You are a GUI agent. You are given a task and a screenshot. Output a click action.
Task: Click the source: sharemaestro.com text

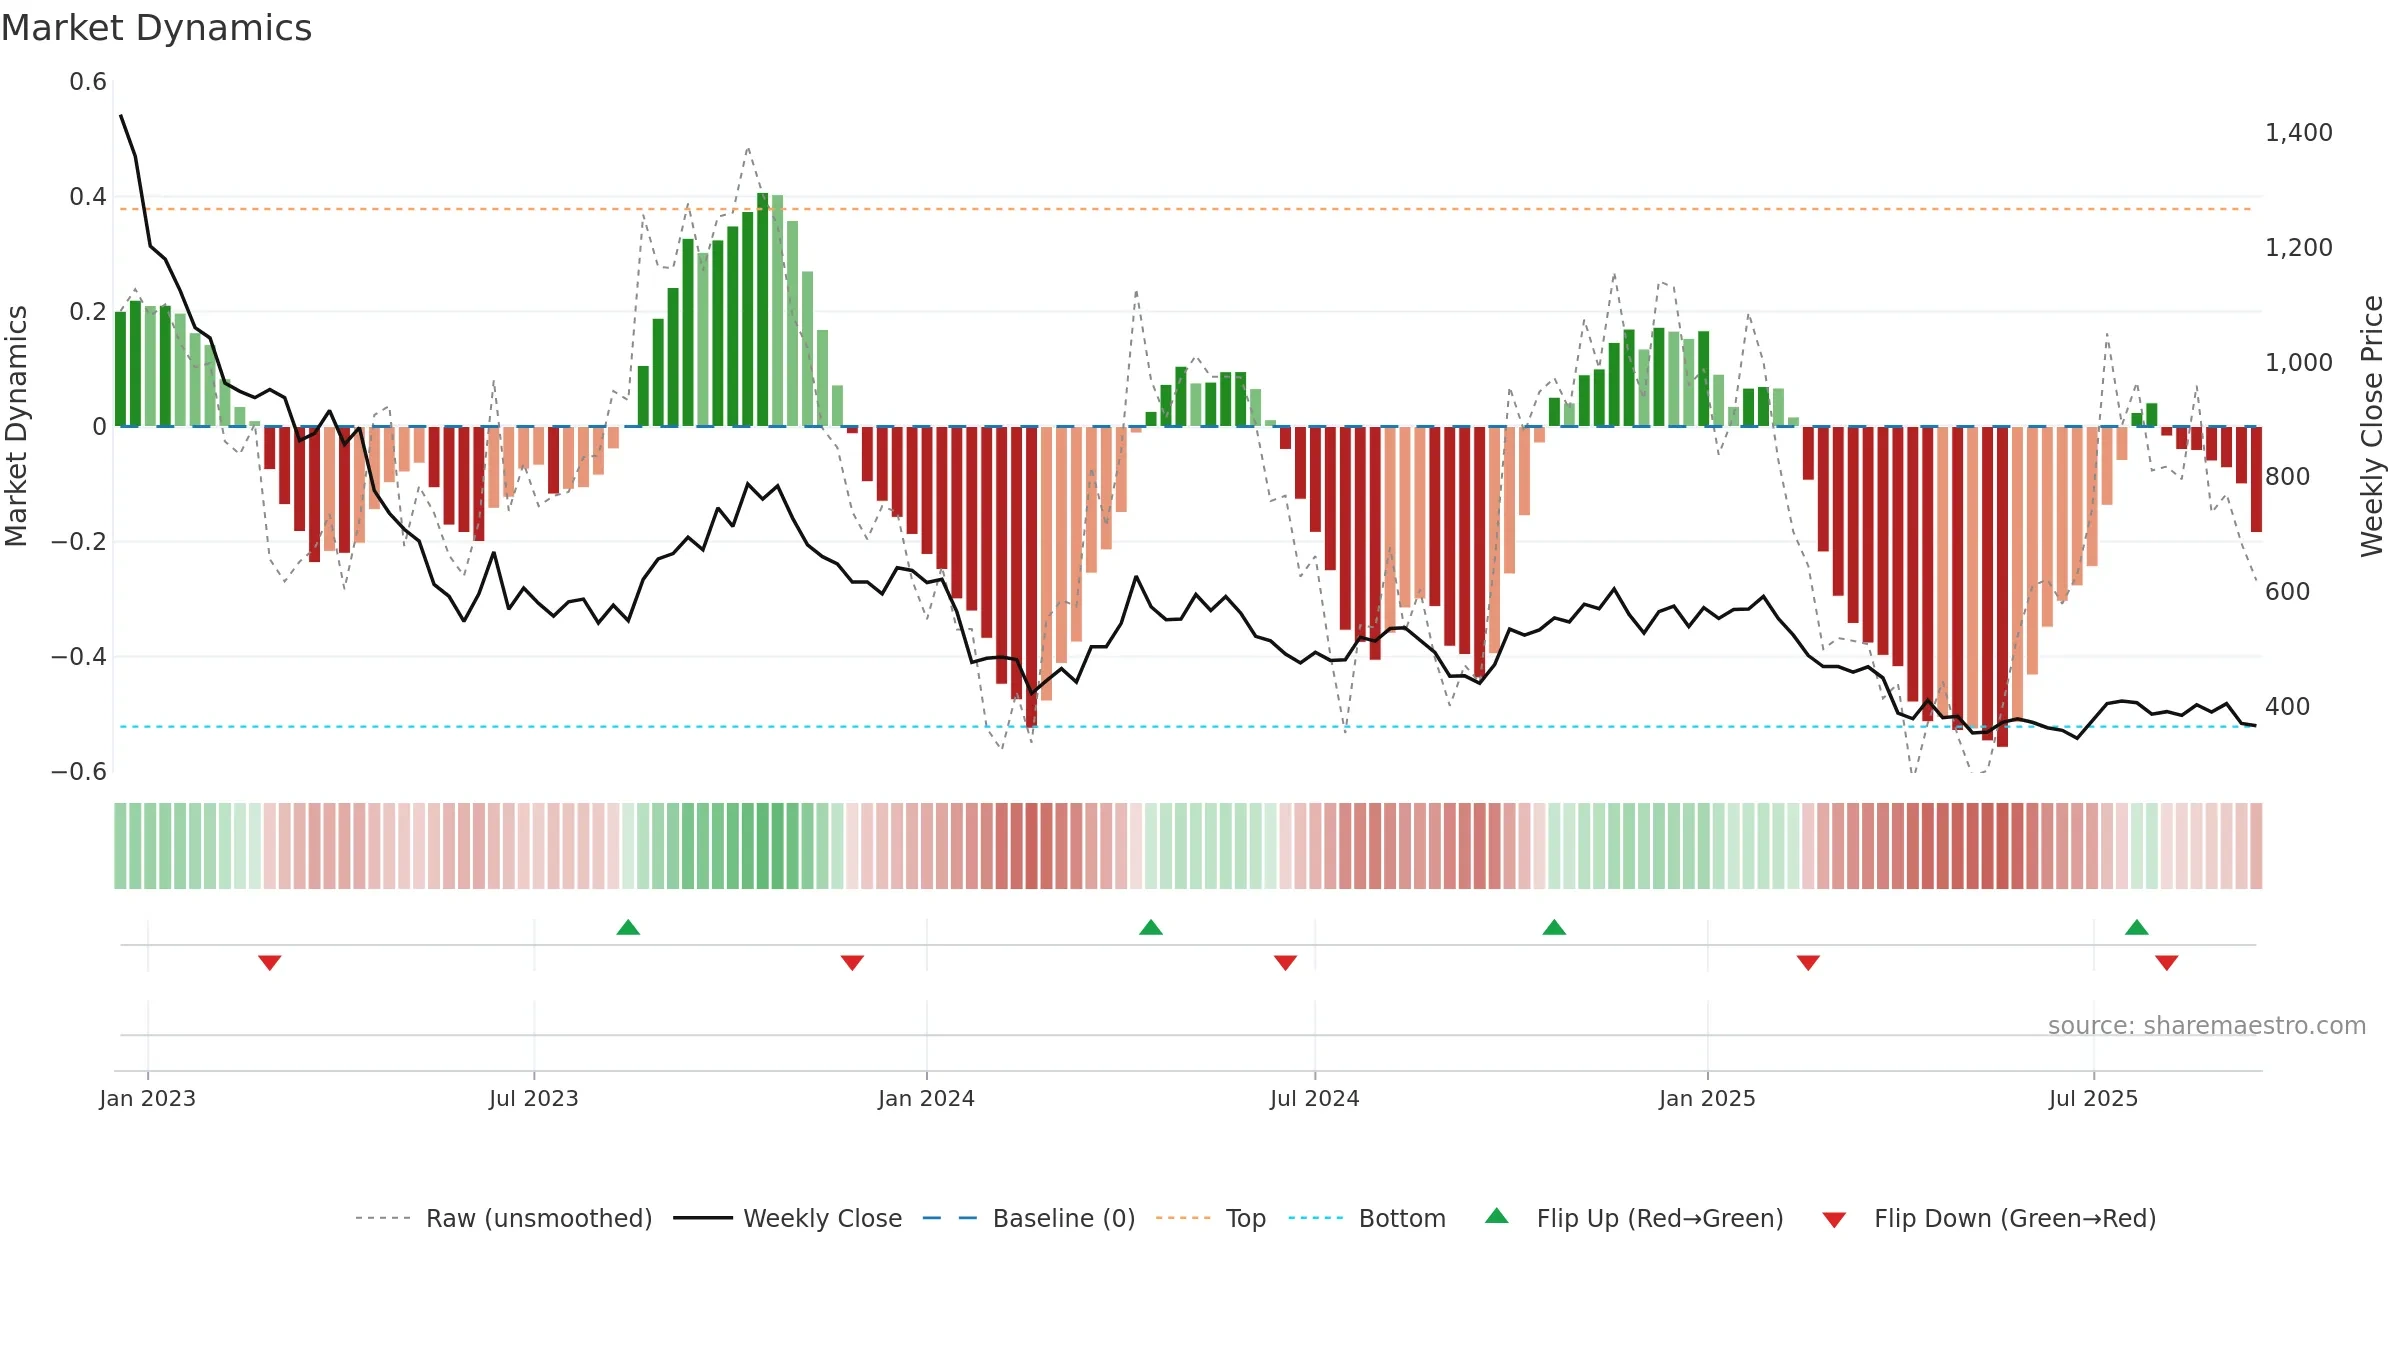[x=2207, y=1025]
